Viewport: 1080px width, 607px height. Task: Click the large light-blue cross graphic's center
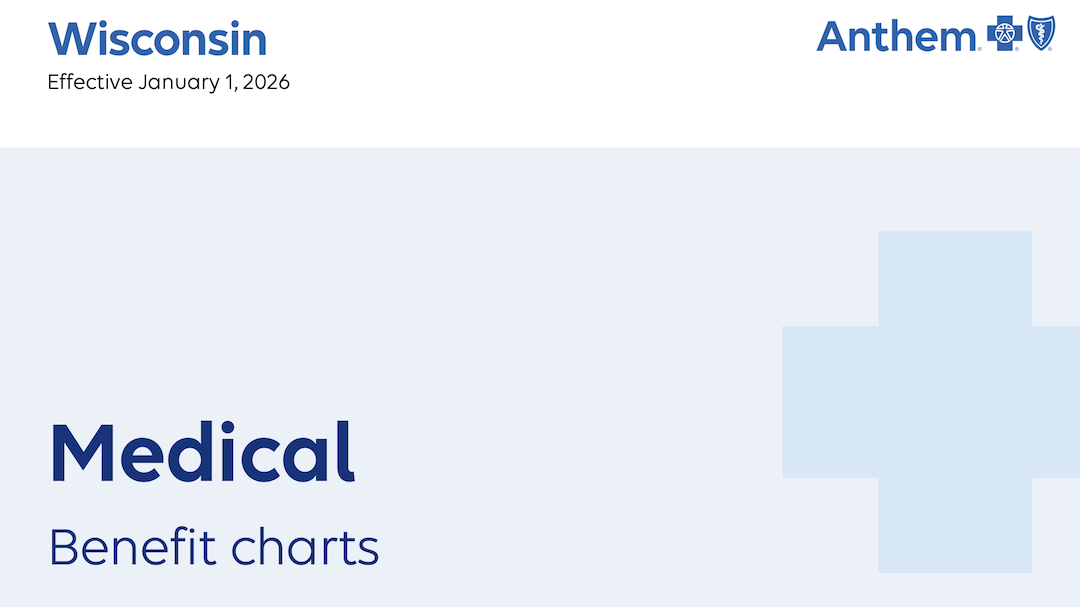point(955,401)
